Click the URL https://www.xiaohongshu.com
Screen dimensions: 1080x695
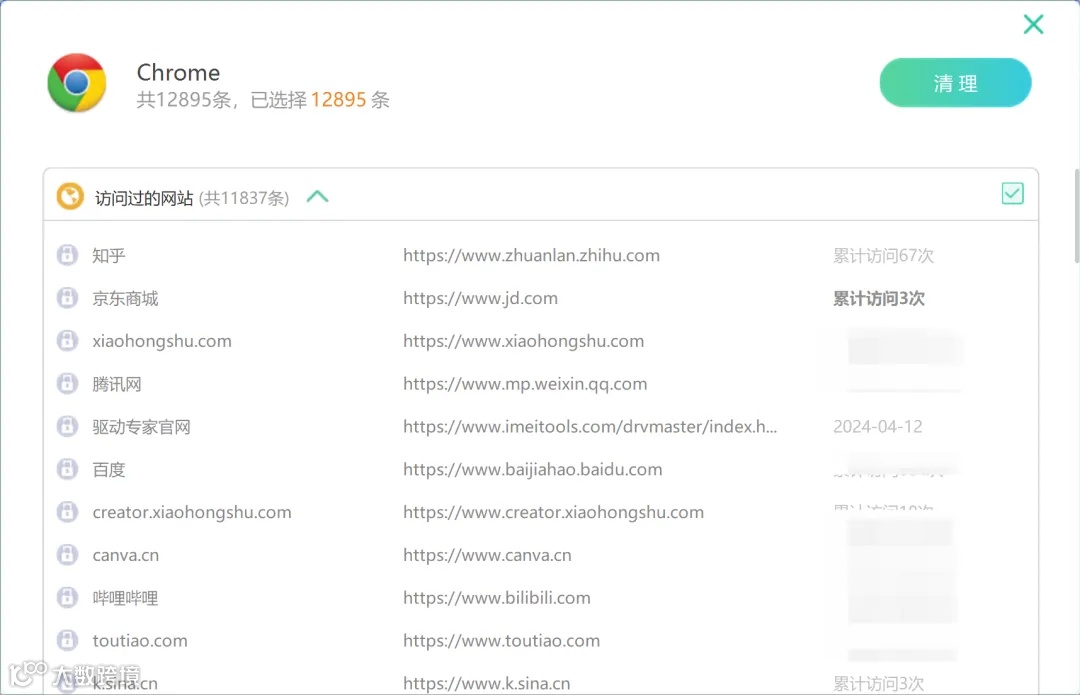[x=523, y=341]
